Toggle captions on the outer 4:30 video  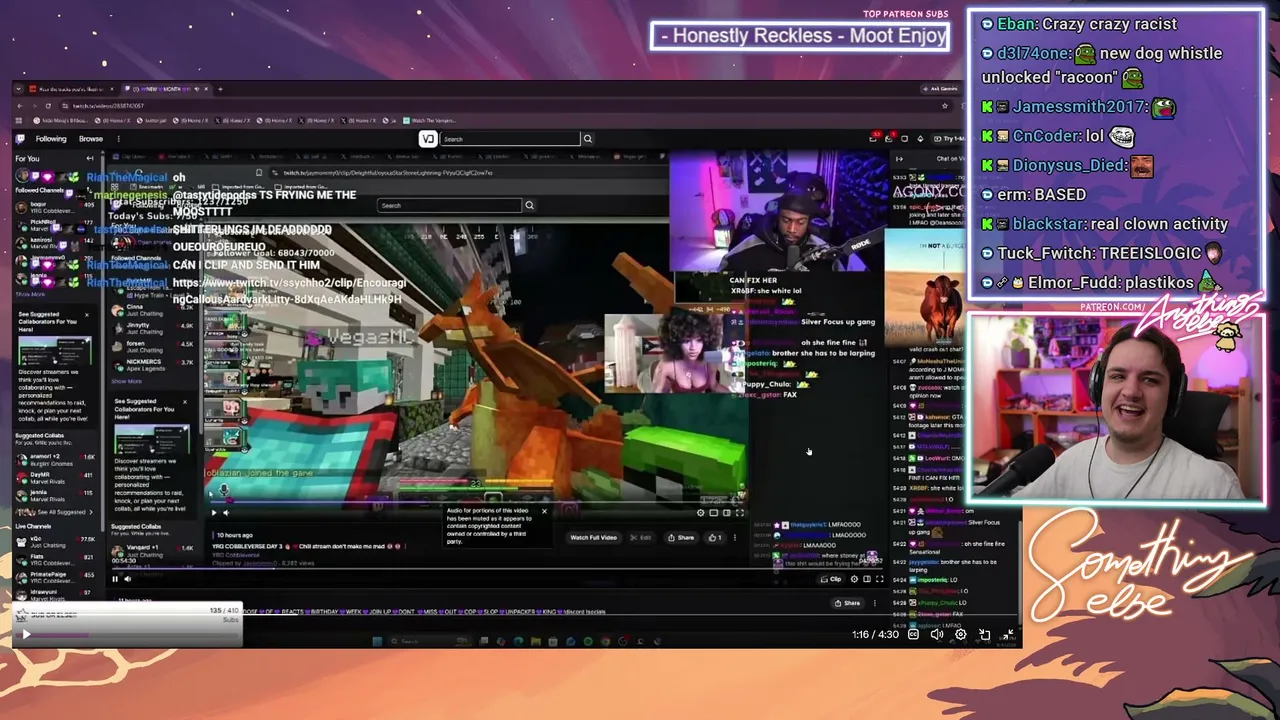913,634
